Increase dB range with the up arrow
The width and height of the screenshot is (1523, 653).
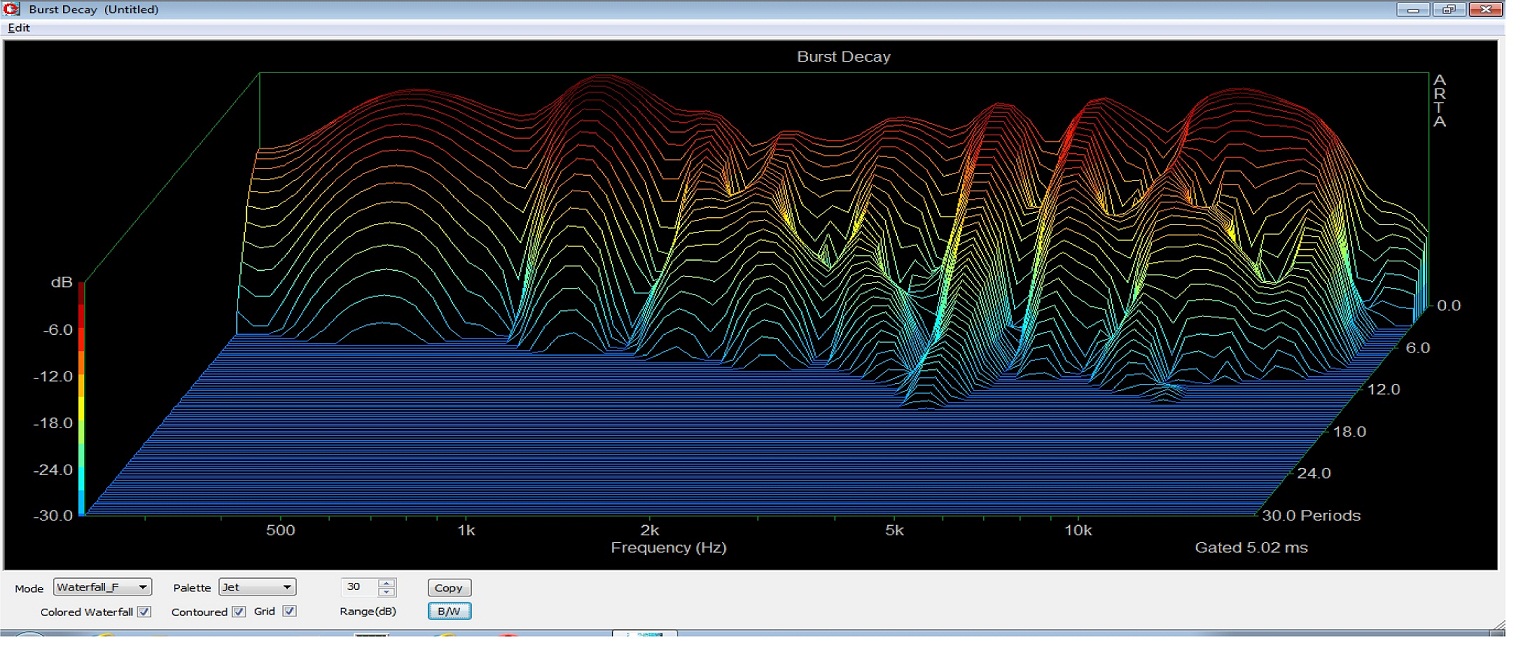[x=387, y=583]
